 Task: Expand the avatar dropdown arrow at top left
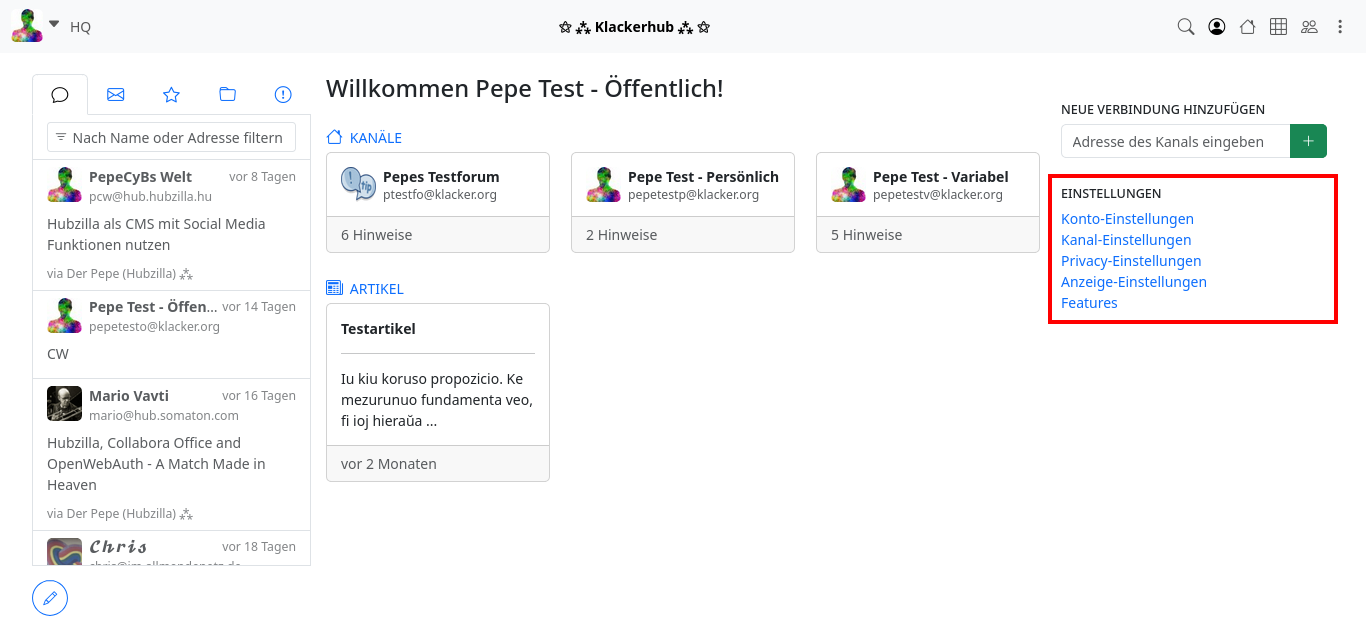[54, 24]
